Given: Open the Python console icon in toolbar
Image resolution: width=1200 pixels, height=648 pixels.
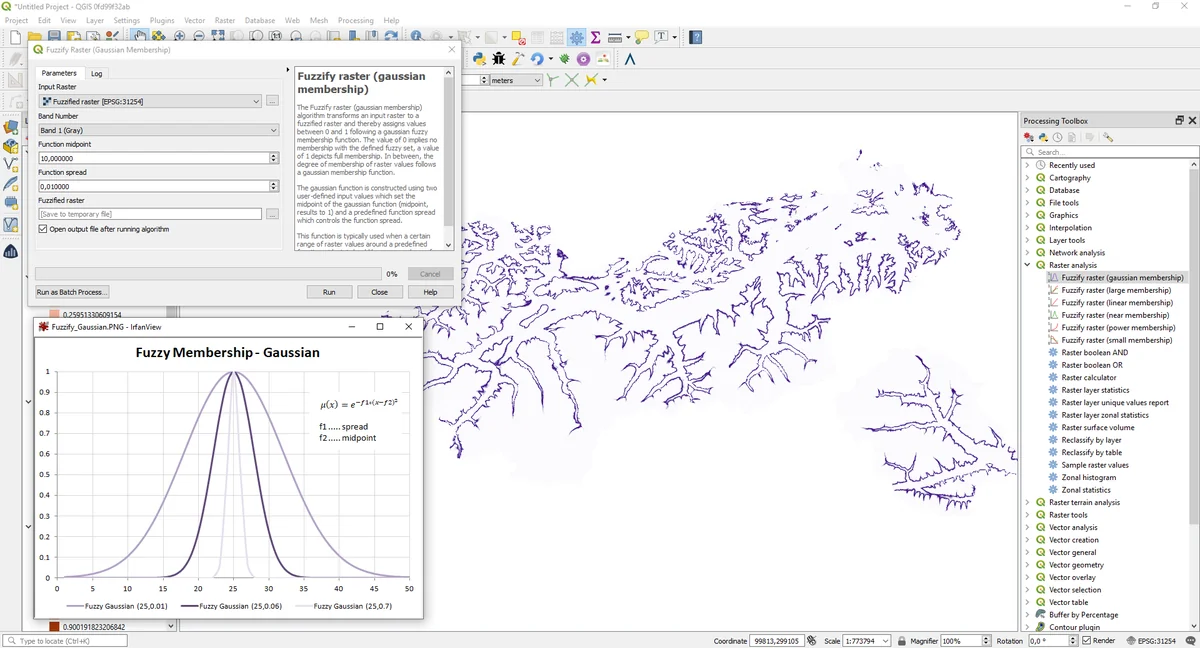Looking at the screenshot, I should [x=479, y=59].
